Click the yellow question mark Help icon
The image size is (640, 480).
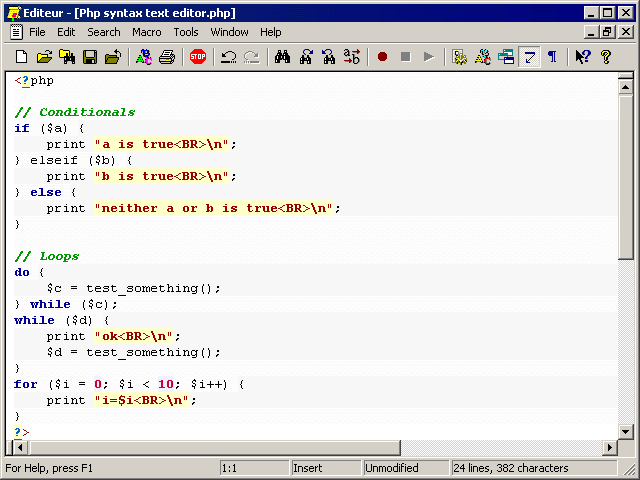606,57
